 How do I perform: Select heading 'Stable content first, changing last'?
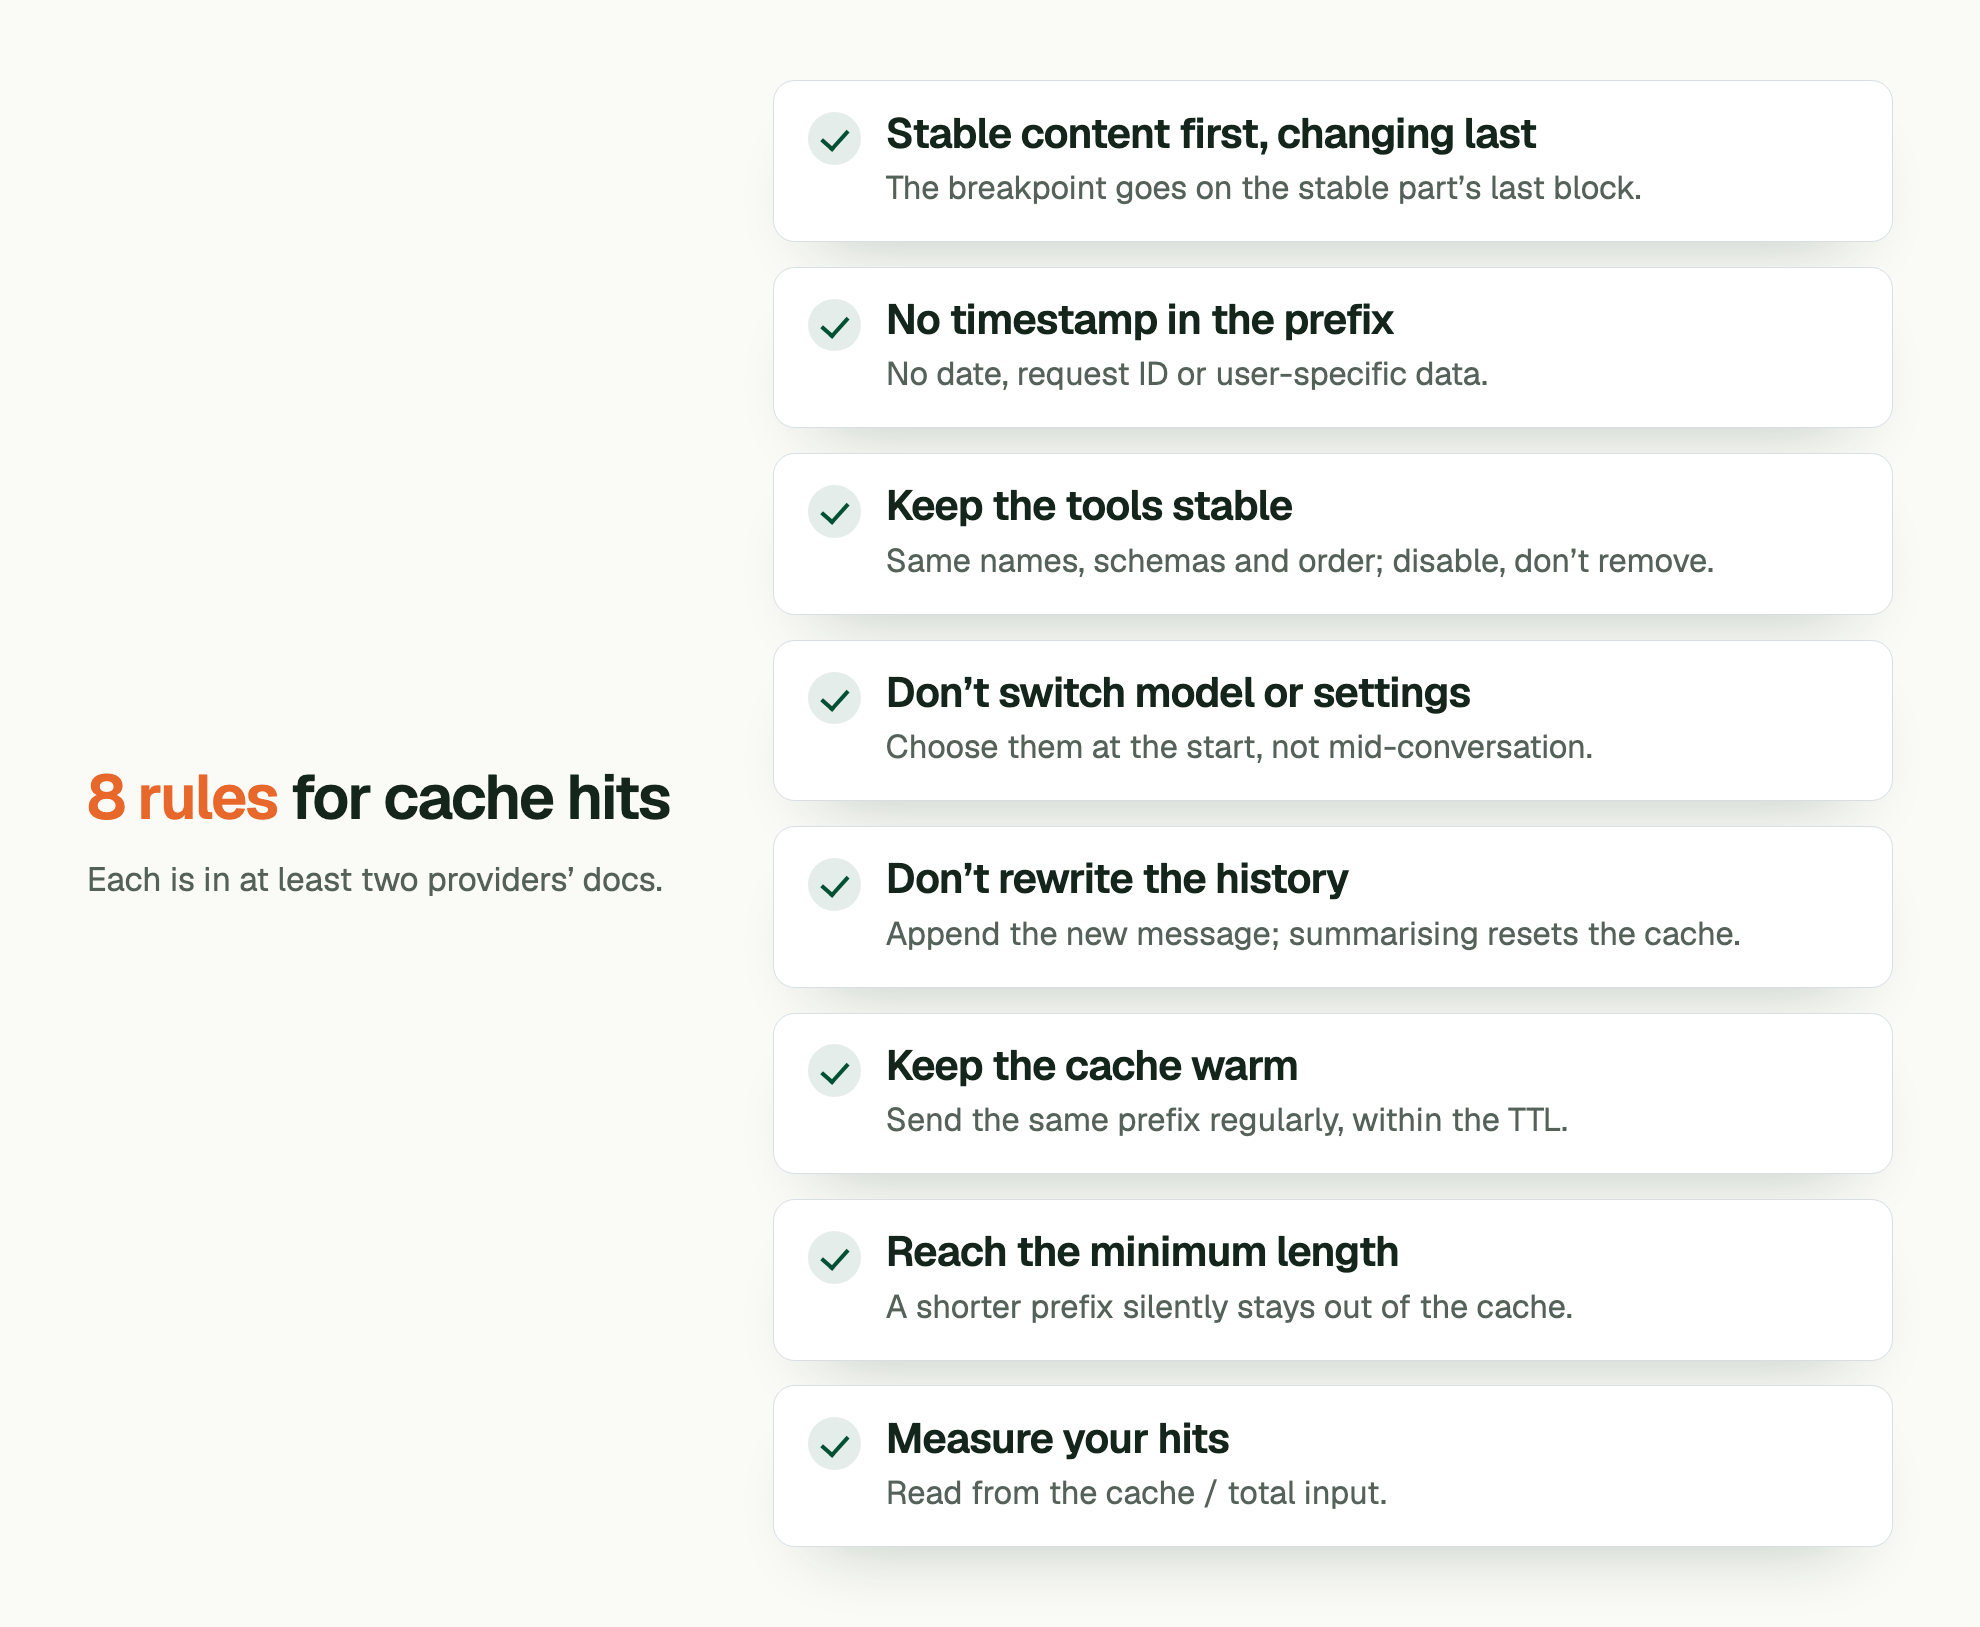point(1211,134)
